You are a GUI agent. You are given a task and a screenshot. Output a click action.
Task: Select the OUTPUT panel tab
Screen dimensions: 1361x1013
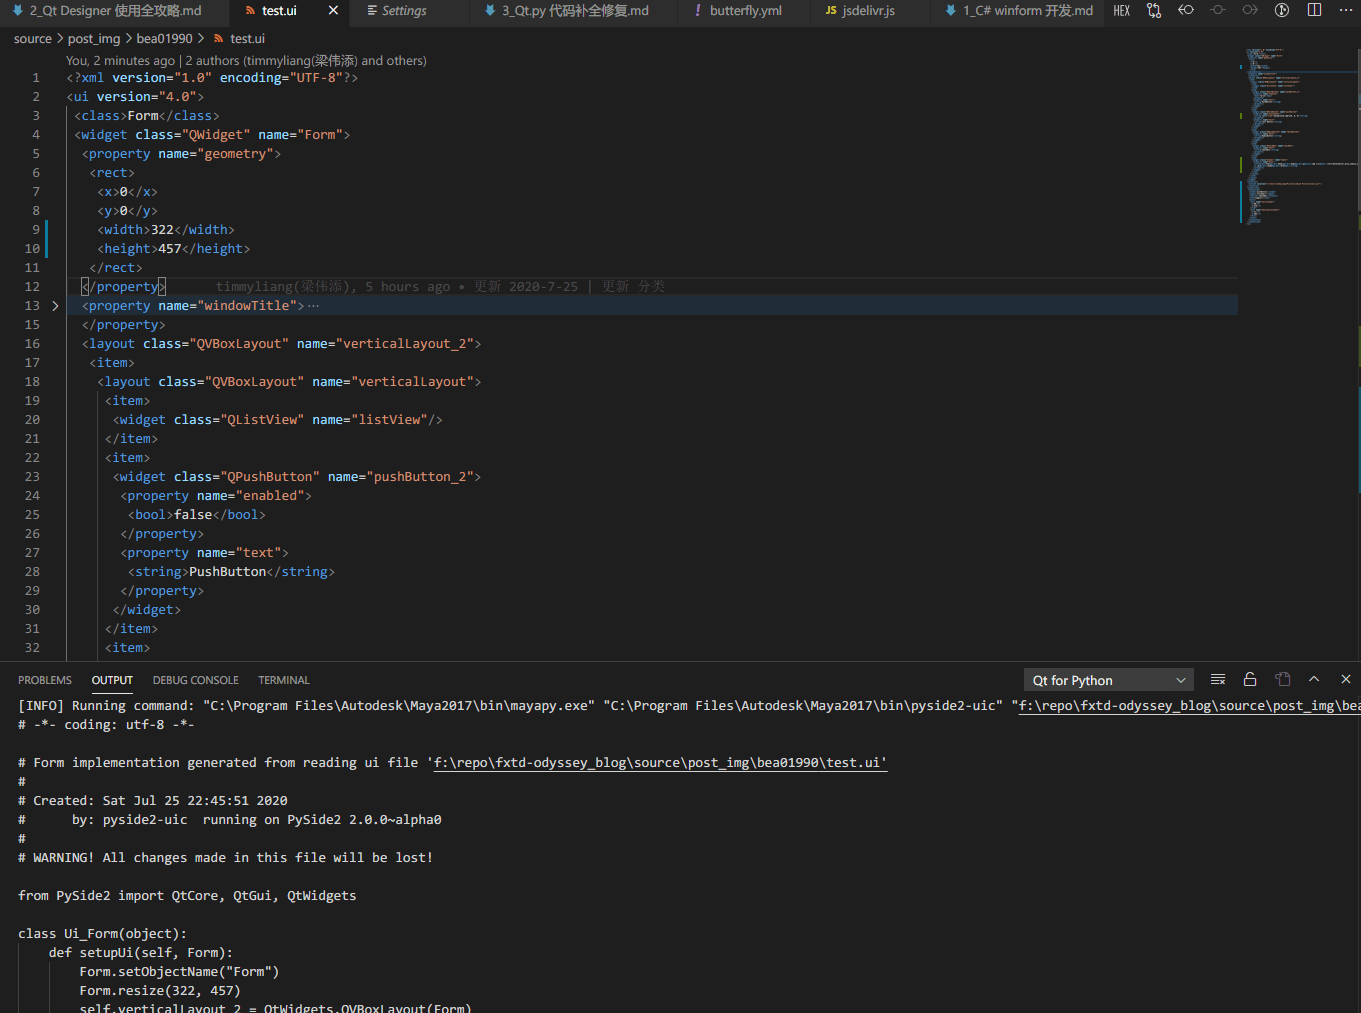[112, 680]
